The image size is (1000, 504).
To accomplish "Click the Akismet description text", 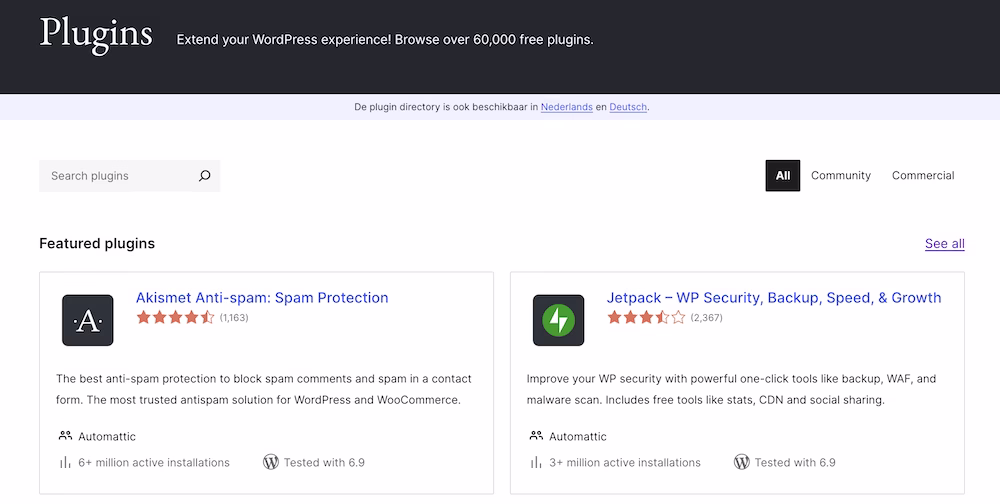I will [x=263, y=389].
